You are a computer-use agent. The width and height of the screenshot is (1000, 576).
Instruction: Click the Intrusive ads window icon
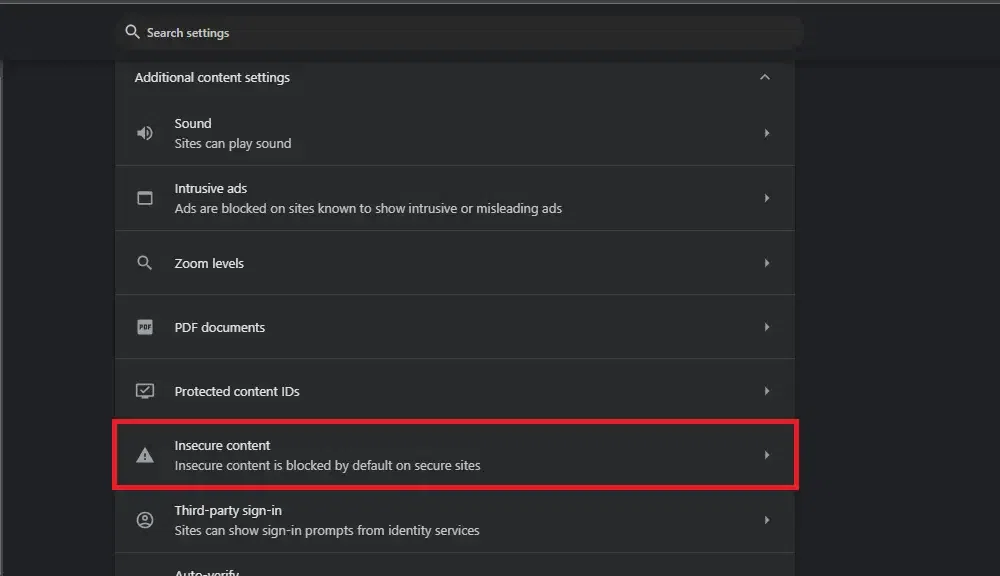coord(145,198)
